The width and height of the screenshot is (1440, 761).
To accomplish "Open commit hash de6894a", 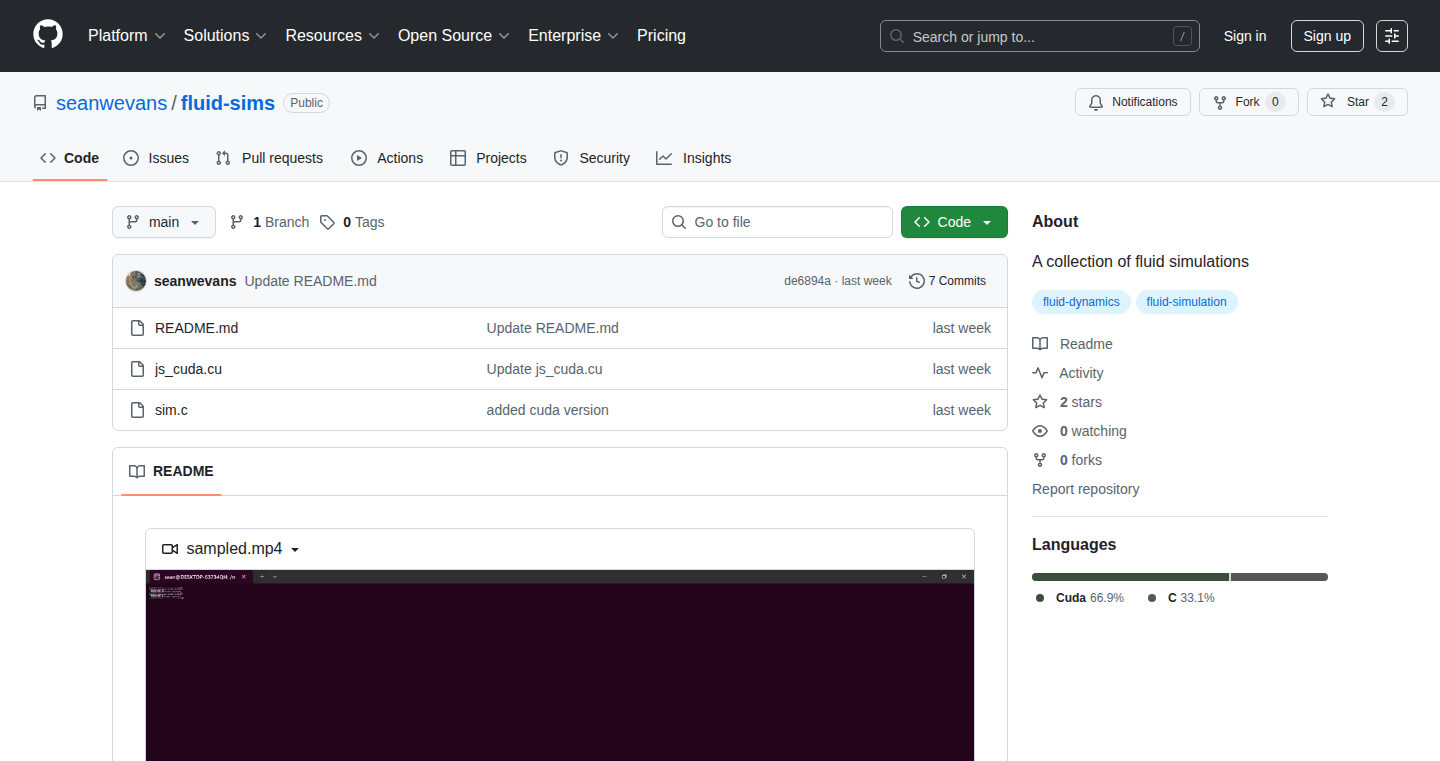I will (807, 281).
